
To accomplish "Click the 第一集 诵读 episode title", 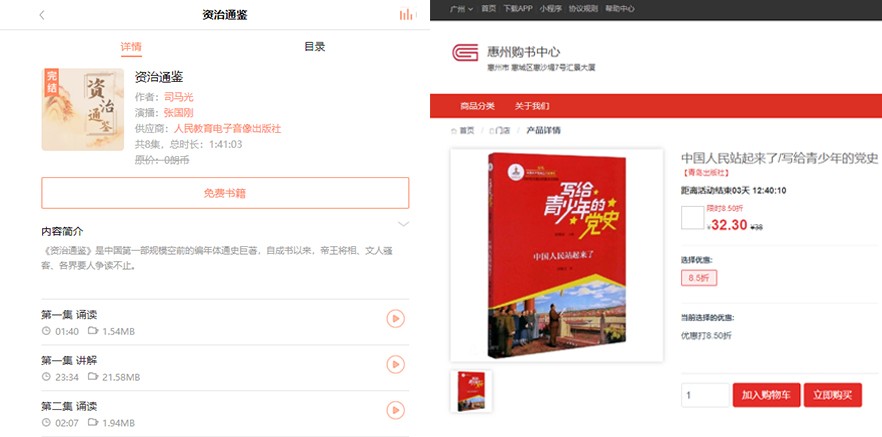I will coord(69,314).
